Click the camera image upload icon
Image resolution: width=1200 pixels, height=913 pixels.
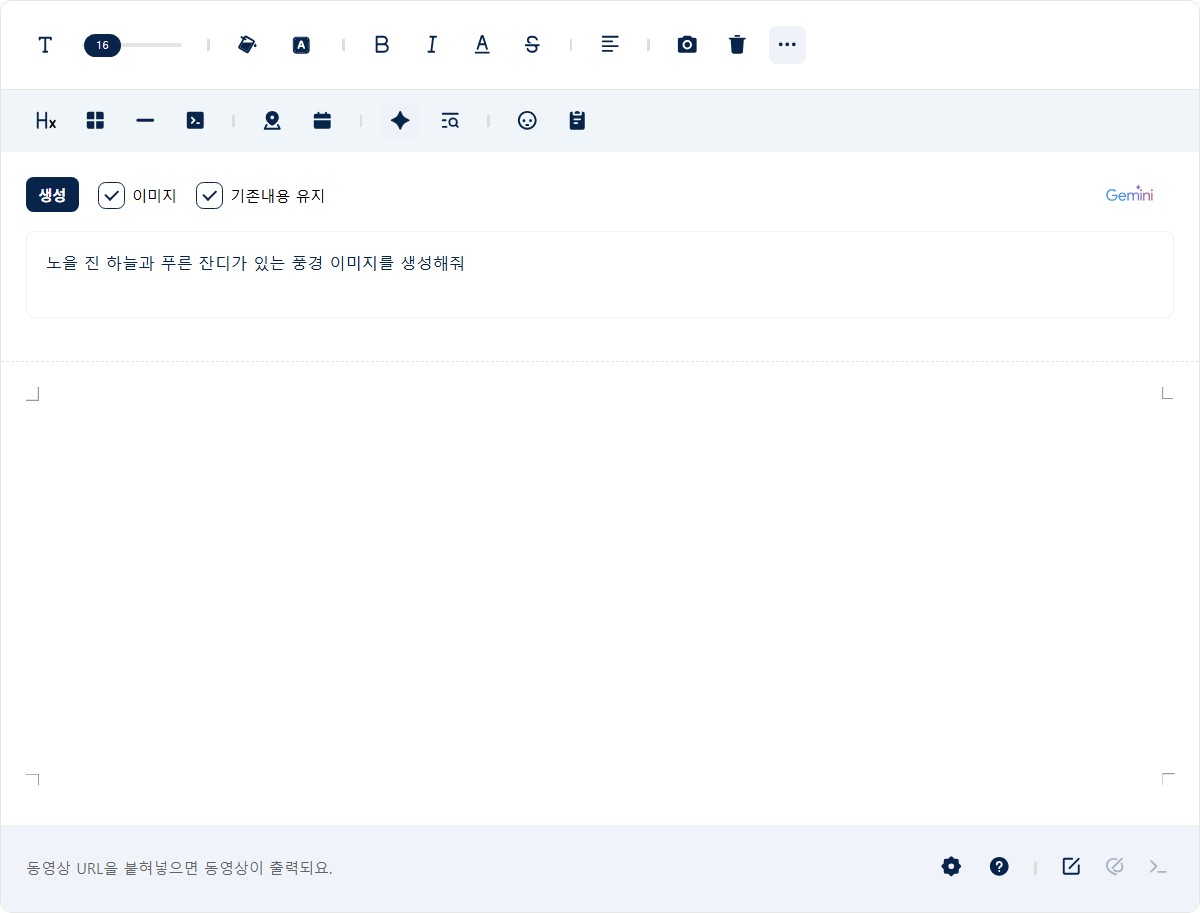[x=687, y=45]
